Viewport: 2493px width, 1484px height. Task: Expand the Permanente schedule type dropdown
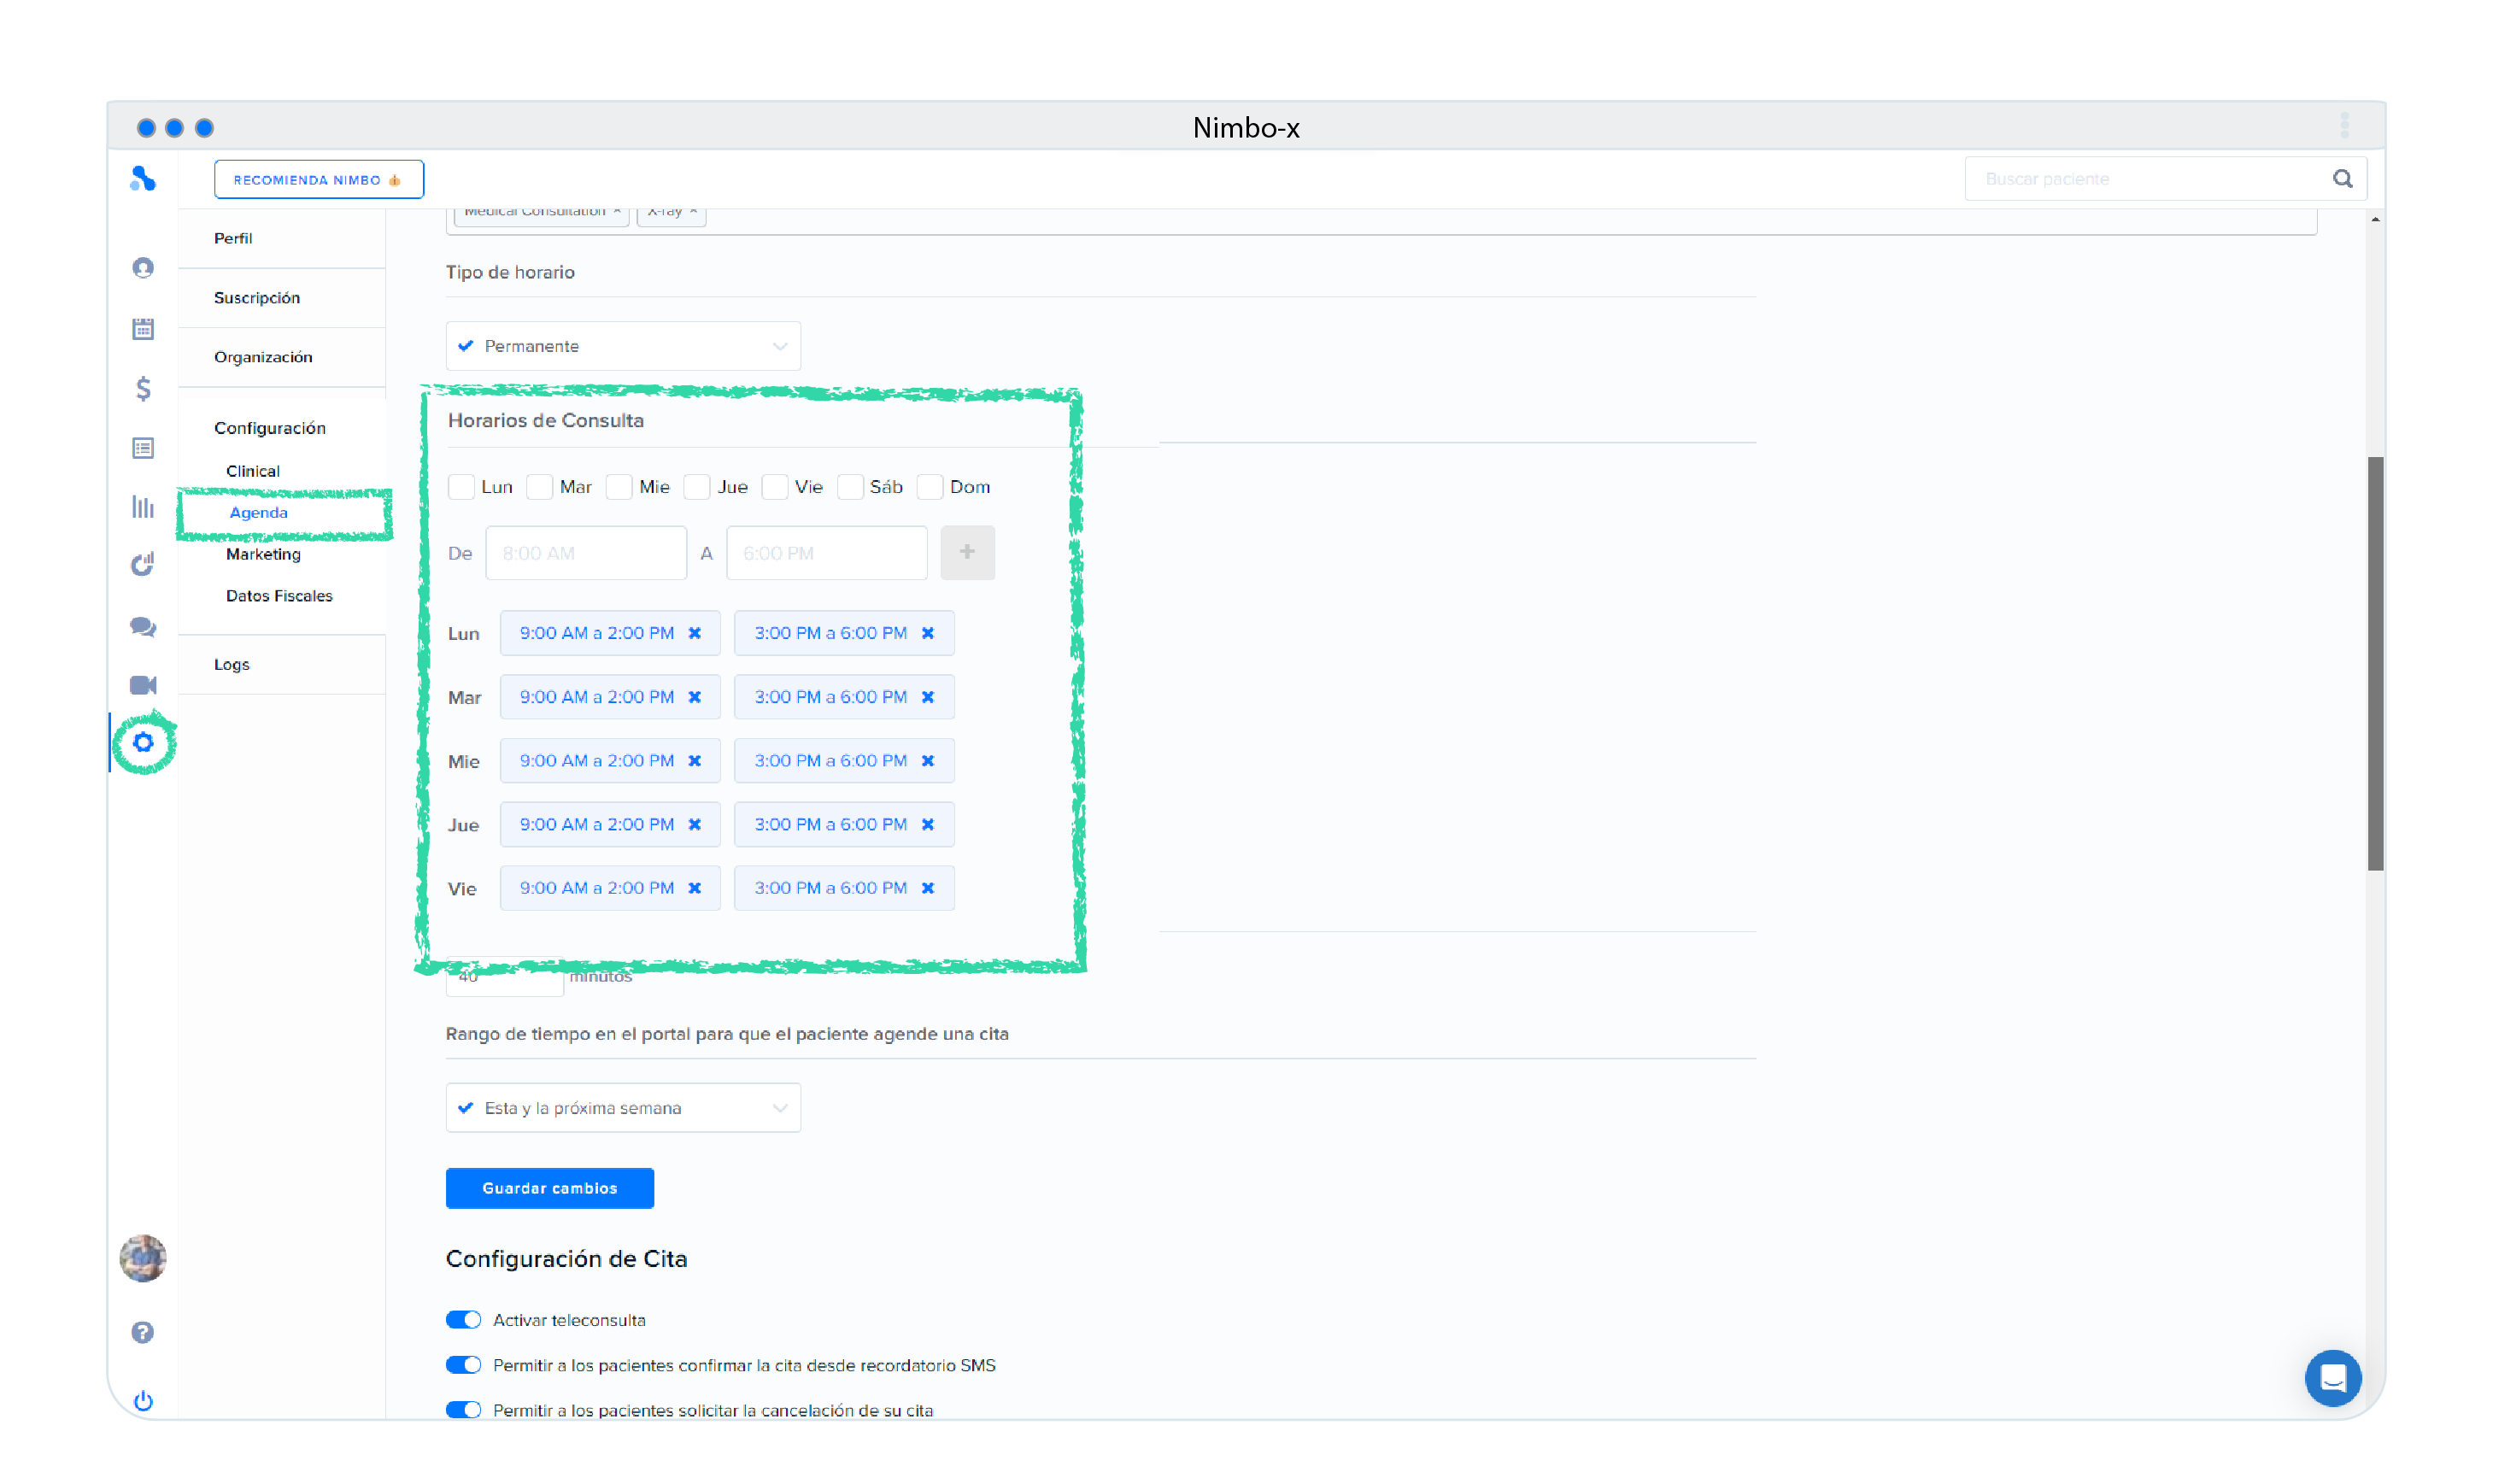(623, 346)
